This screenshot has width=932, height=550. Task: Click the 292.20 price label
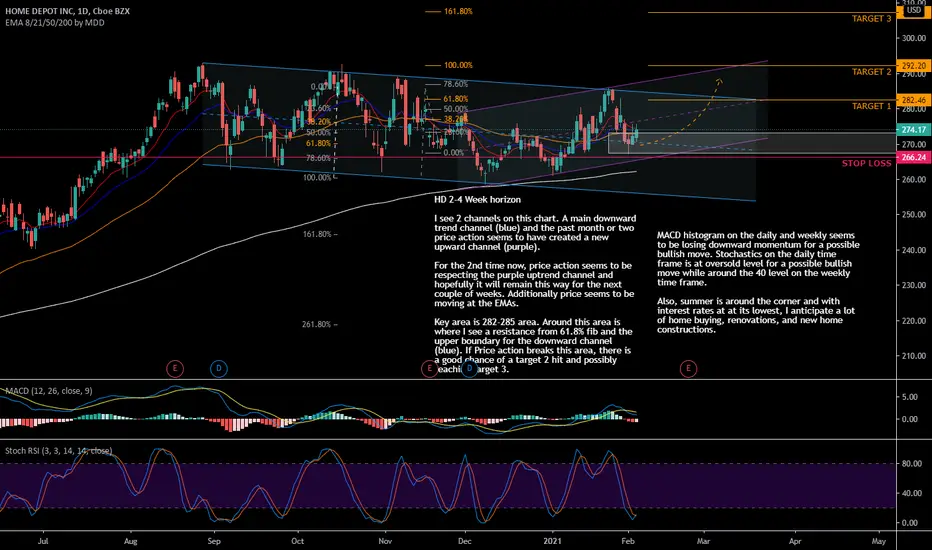pyautogui.click(x=914, y=66)
